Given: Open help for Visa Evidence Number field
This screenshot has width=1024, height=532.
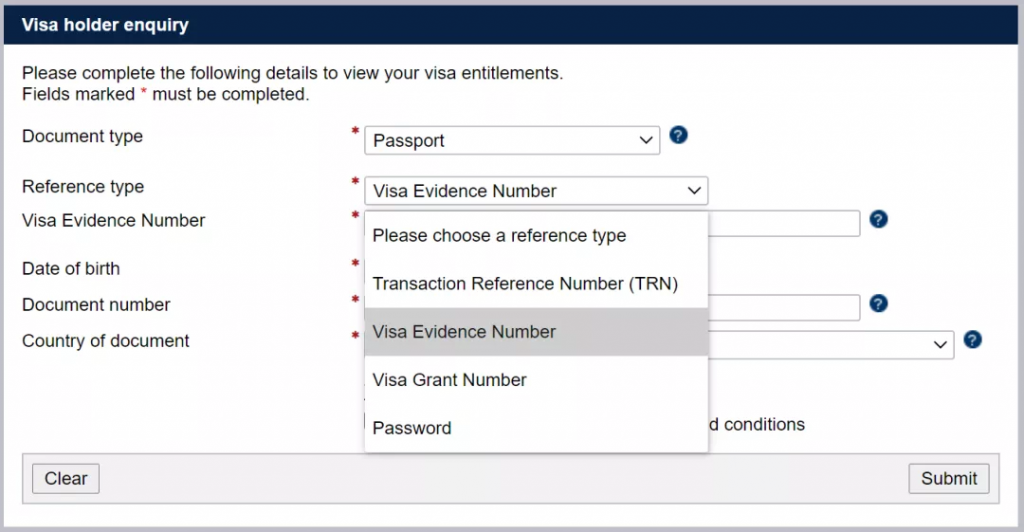Looking at the screenshot, I should point(879,219).
